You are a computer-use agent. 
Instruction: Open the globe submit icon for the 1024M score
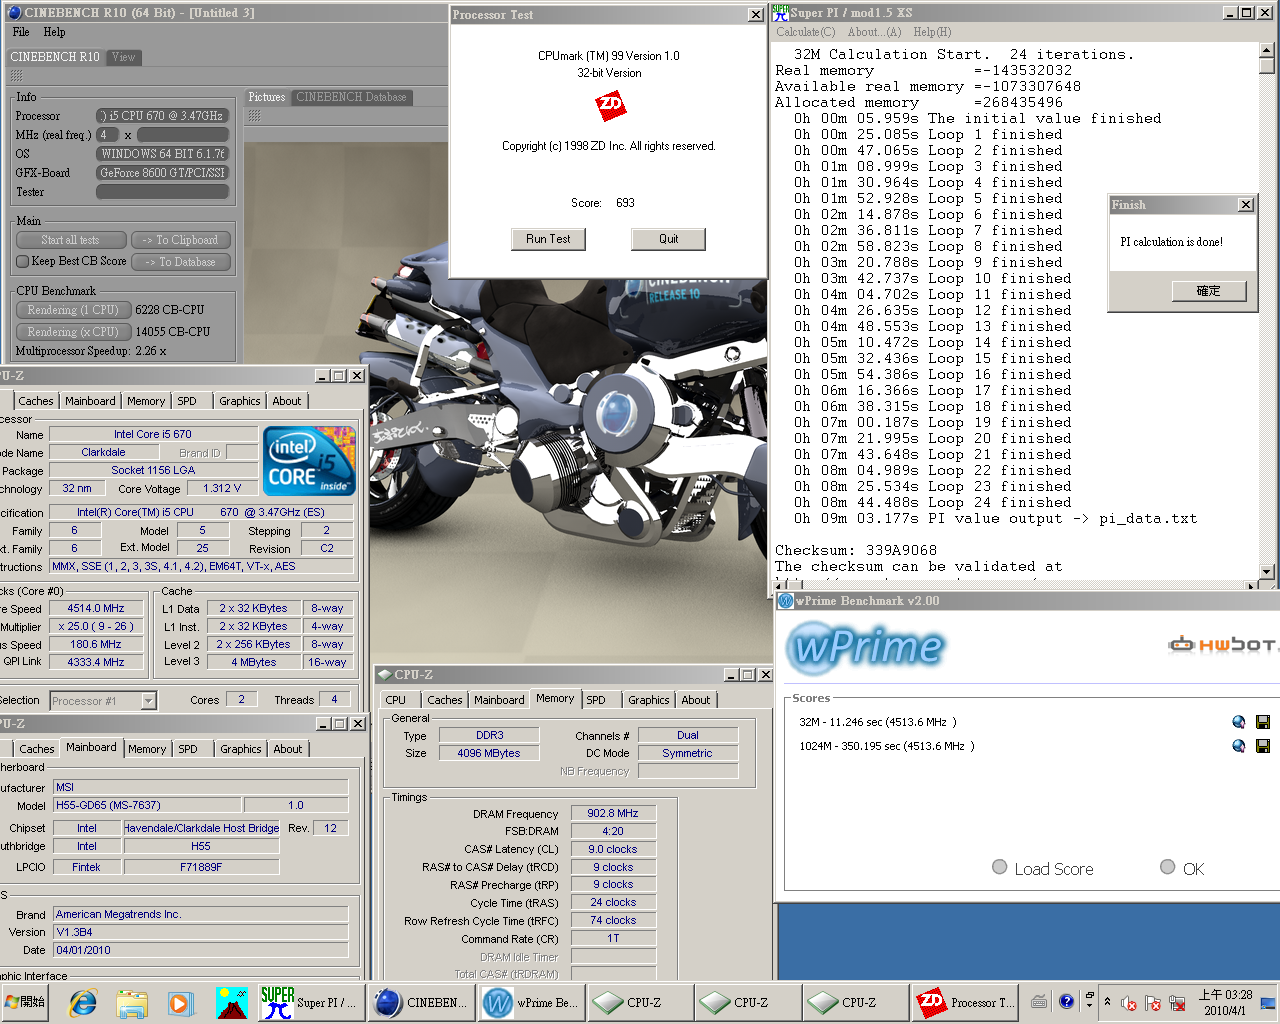[x=1239, y=746]
